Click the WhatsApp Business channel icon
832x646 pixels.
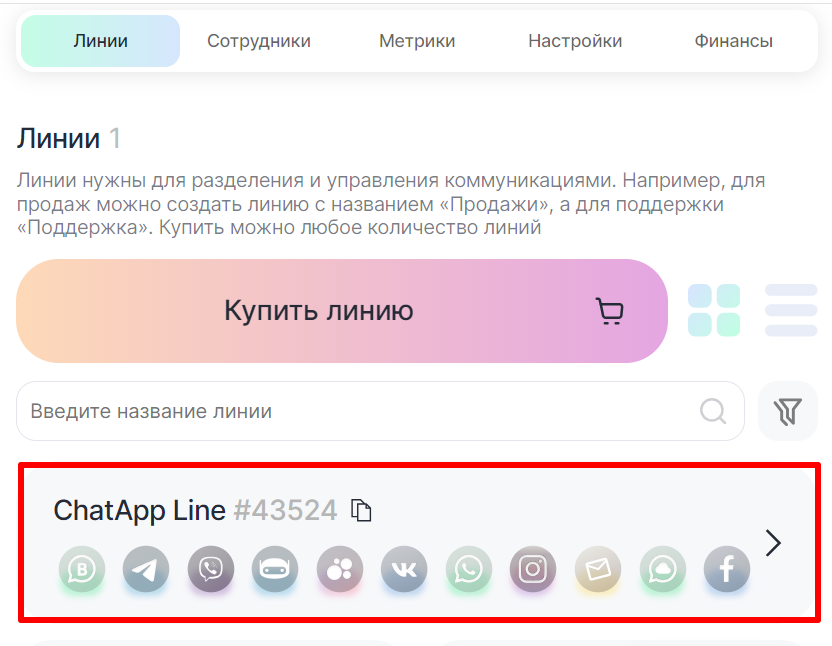(x=81, y=570)
